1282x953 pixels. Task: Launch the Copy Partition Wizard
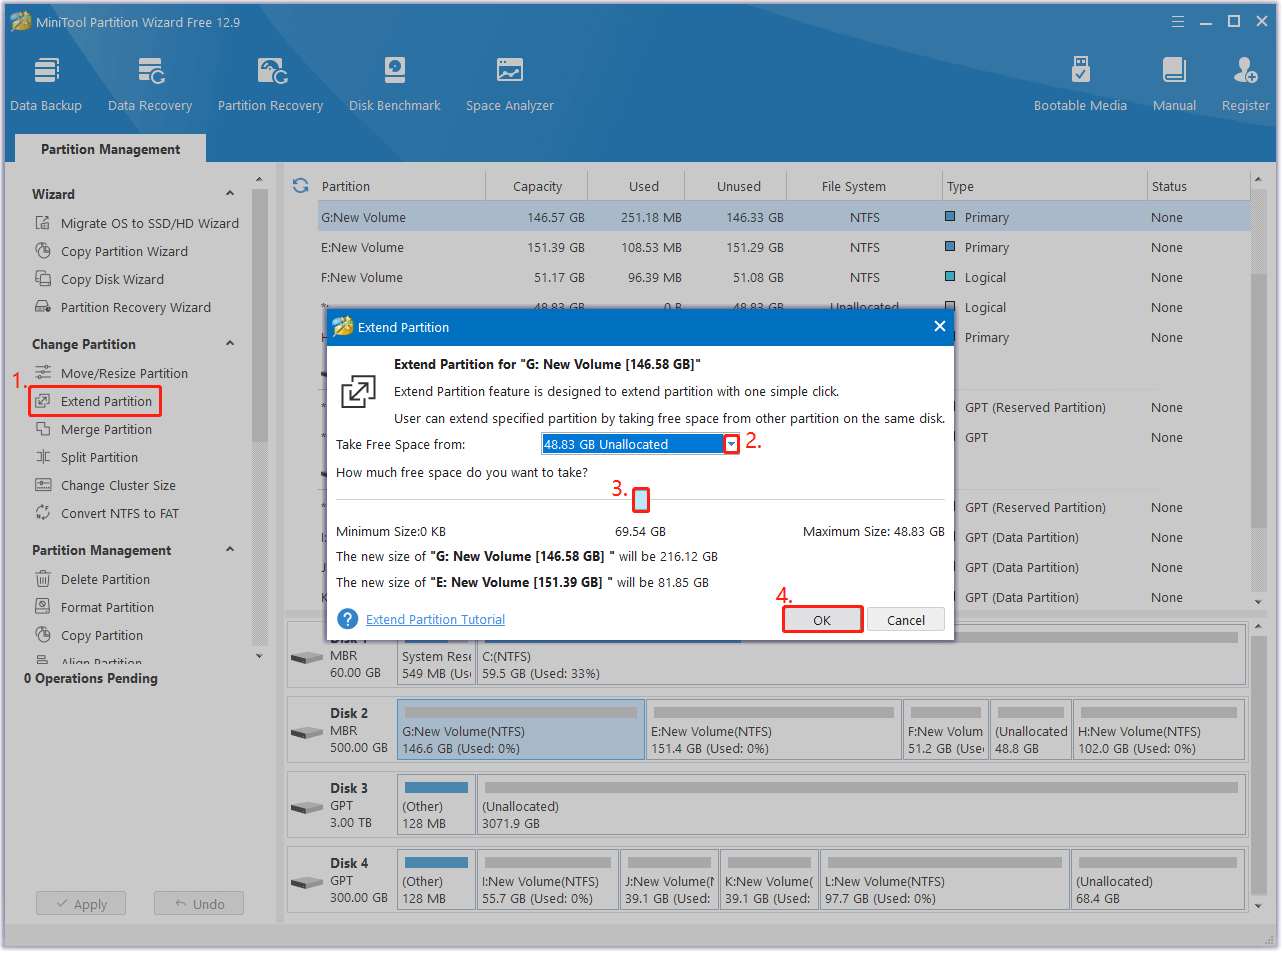(112, 251)
